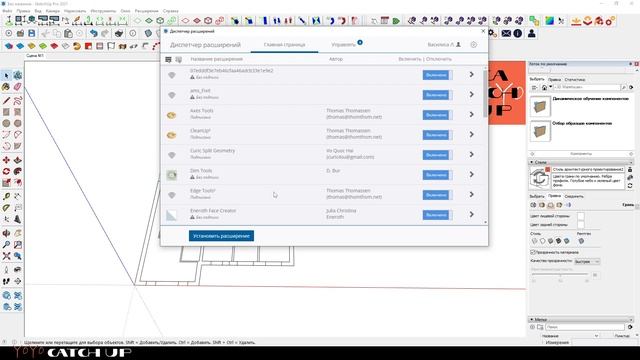Toggle switch for the ams_ extension row
This screenshot has height=360, width=640.
(438, 95)
